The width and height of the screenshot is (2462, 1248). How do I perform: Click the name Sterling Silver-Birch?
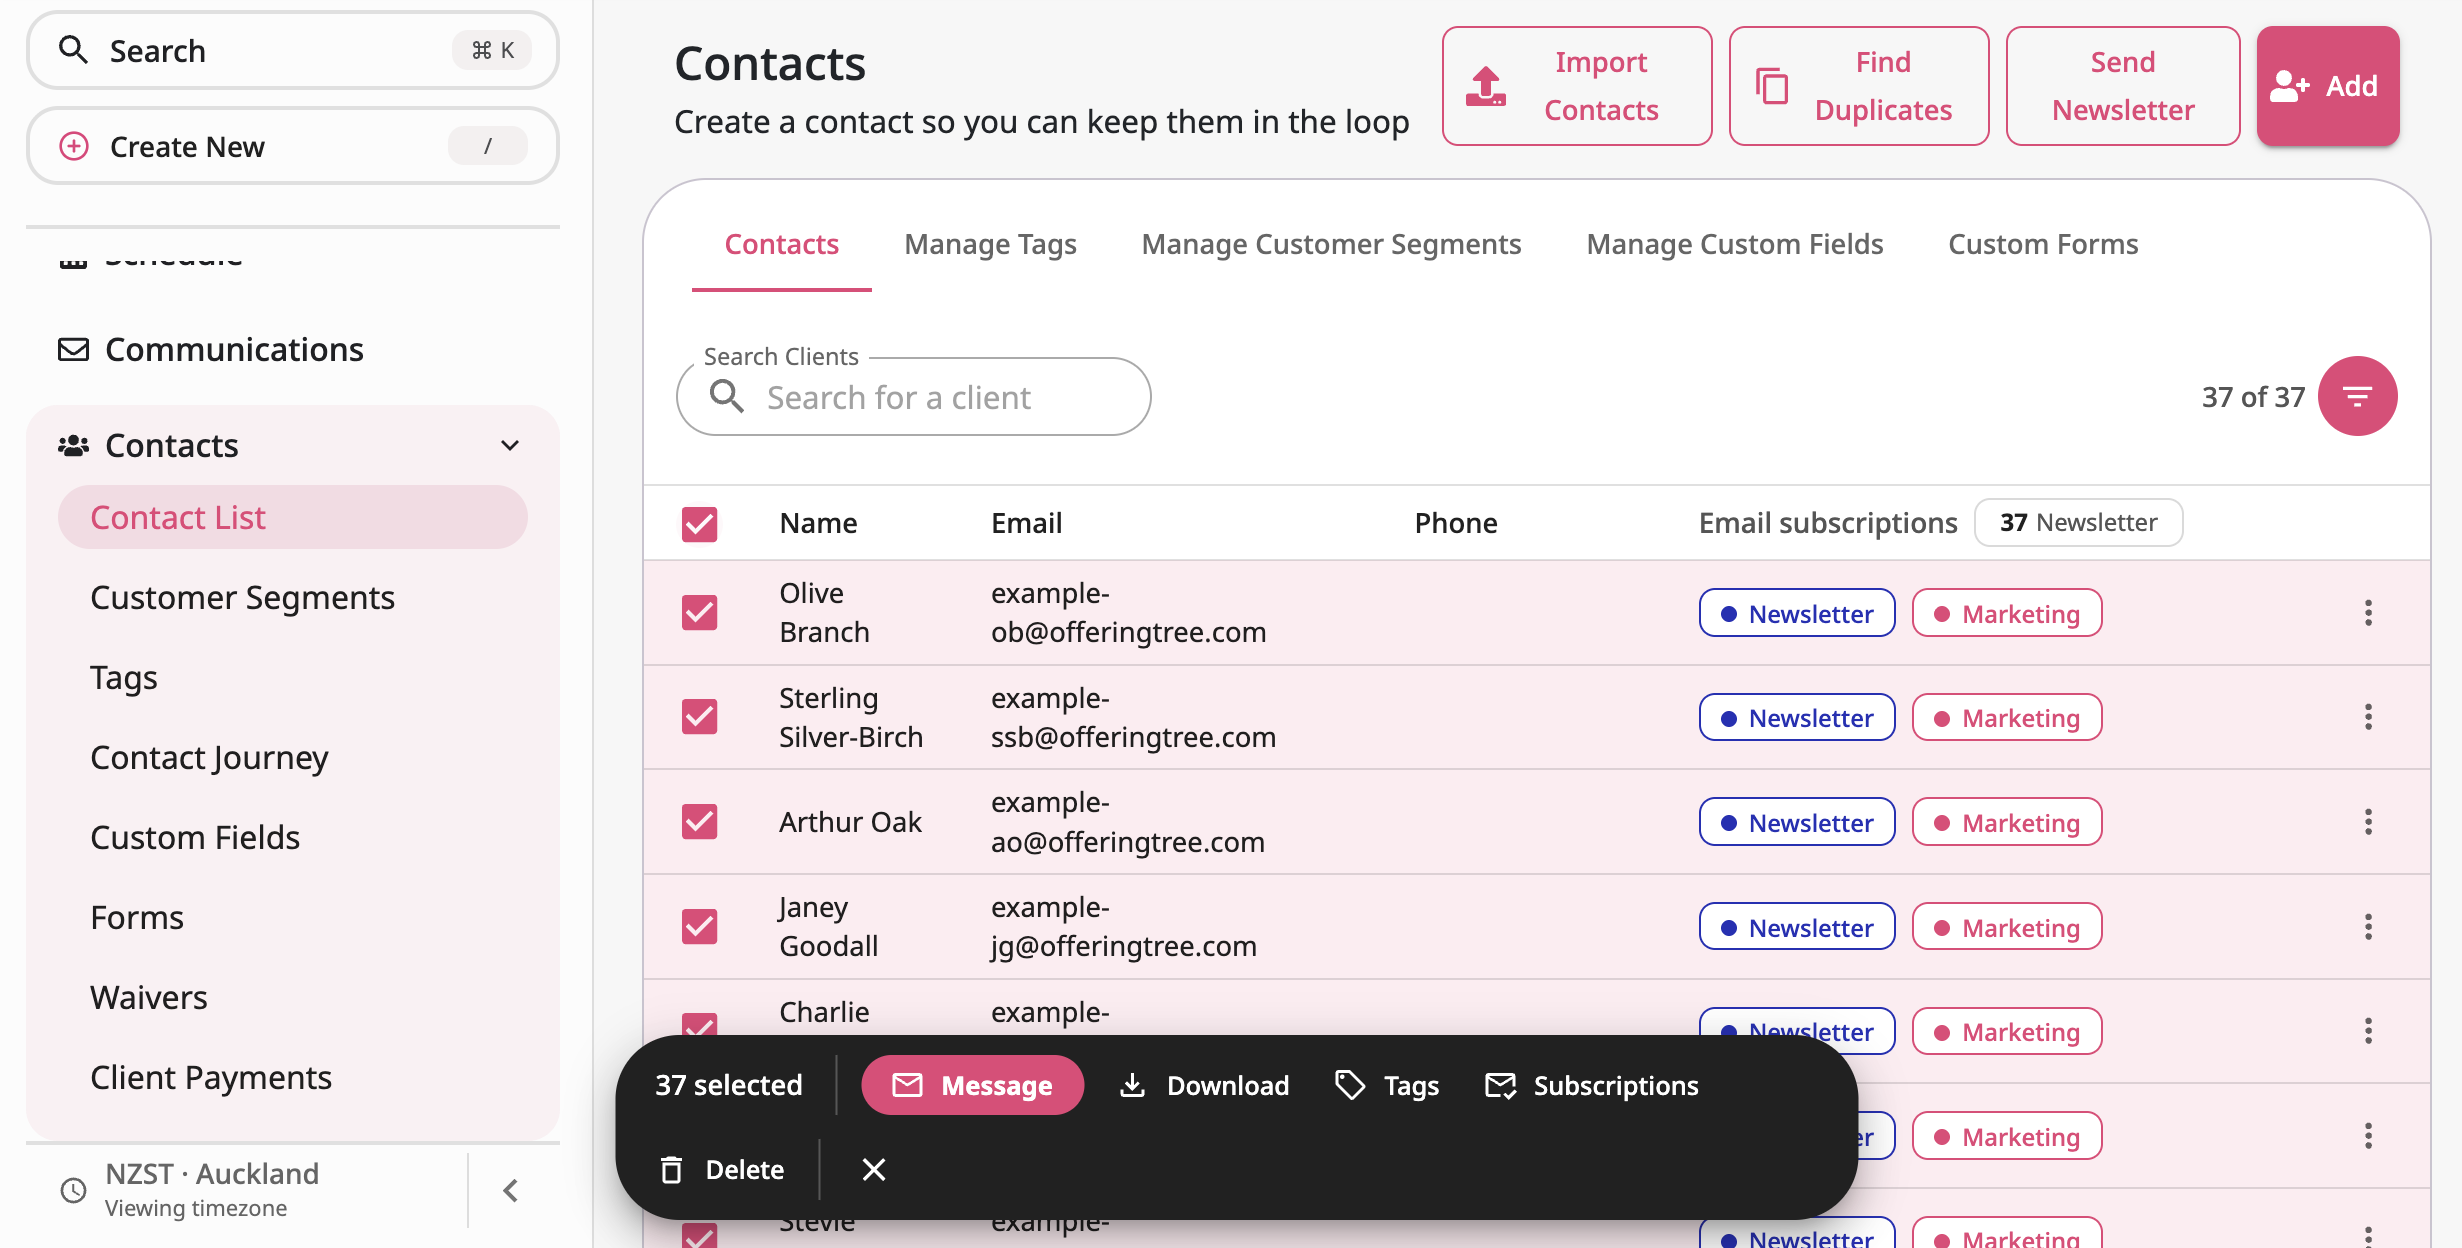click(x=851, y=717)
